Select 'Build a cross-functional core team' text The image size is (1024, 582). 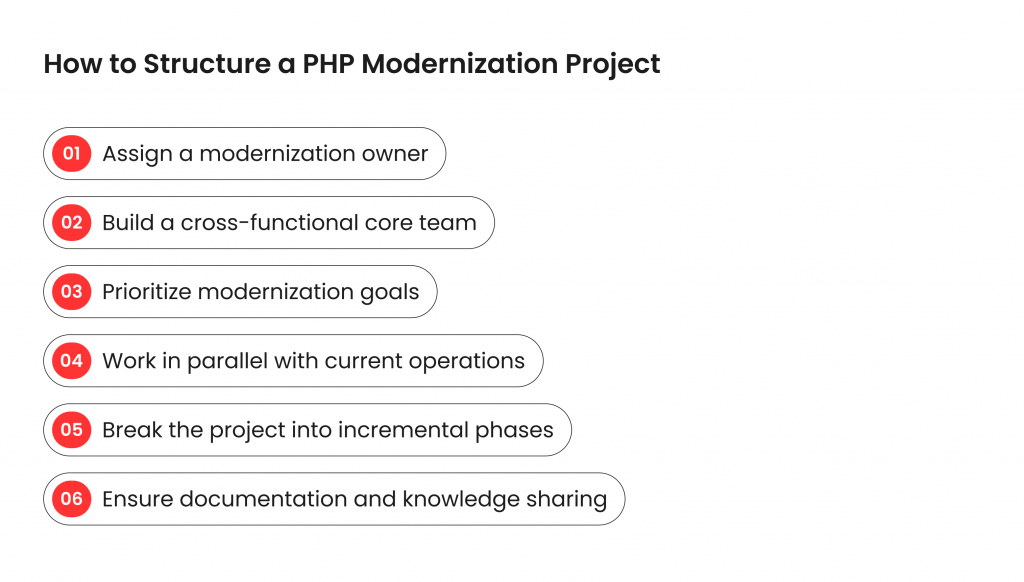[289, 223]
